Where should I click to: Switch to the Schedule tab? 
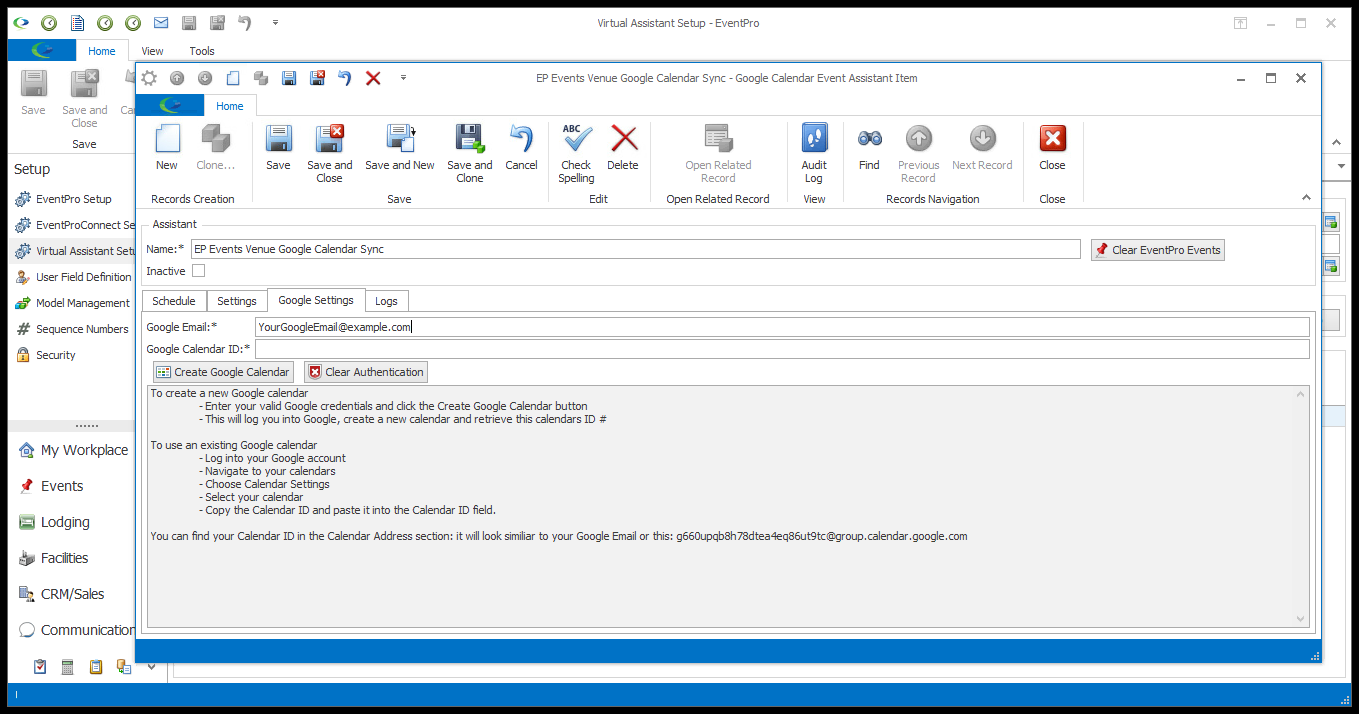coord(174,301)
